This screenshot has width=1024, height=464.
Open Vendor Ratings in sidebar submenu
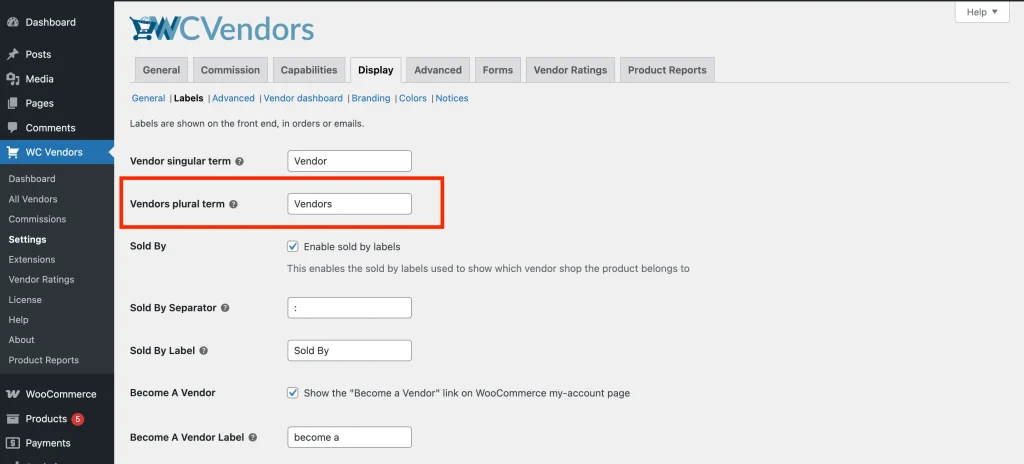41,279
